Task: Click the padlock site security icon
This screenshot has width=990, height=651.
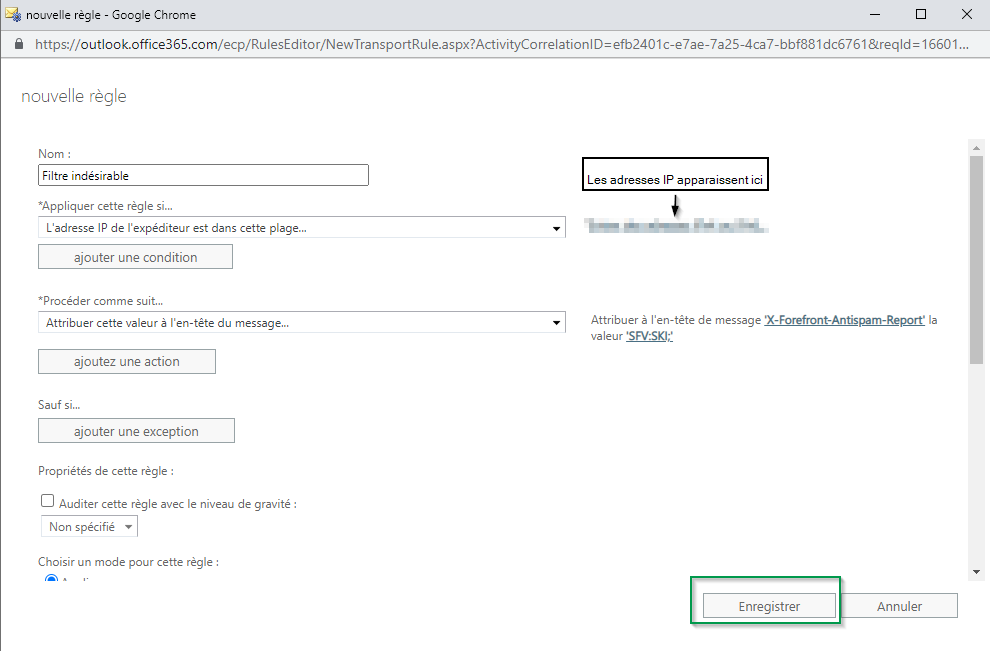Action: tap(18, 44)
